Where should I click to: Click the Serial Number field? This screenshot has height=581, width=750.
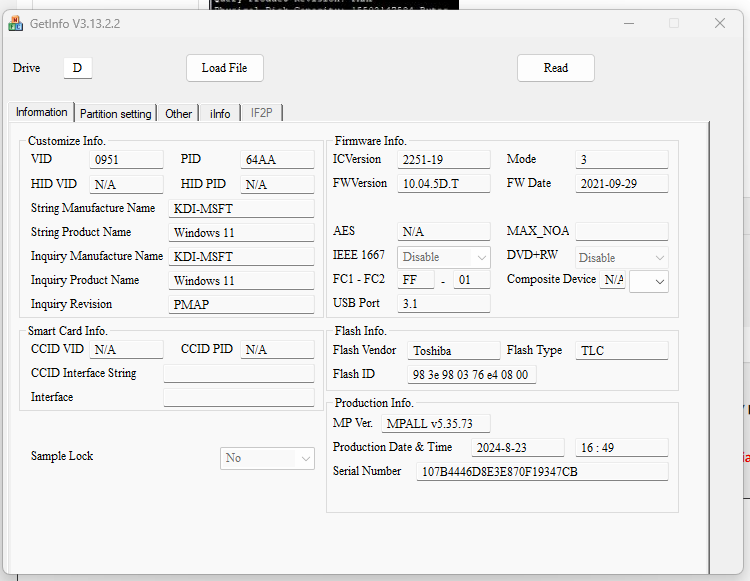[542, 472]
